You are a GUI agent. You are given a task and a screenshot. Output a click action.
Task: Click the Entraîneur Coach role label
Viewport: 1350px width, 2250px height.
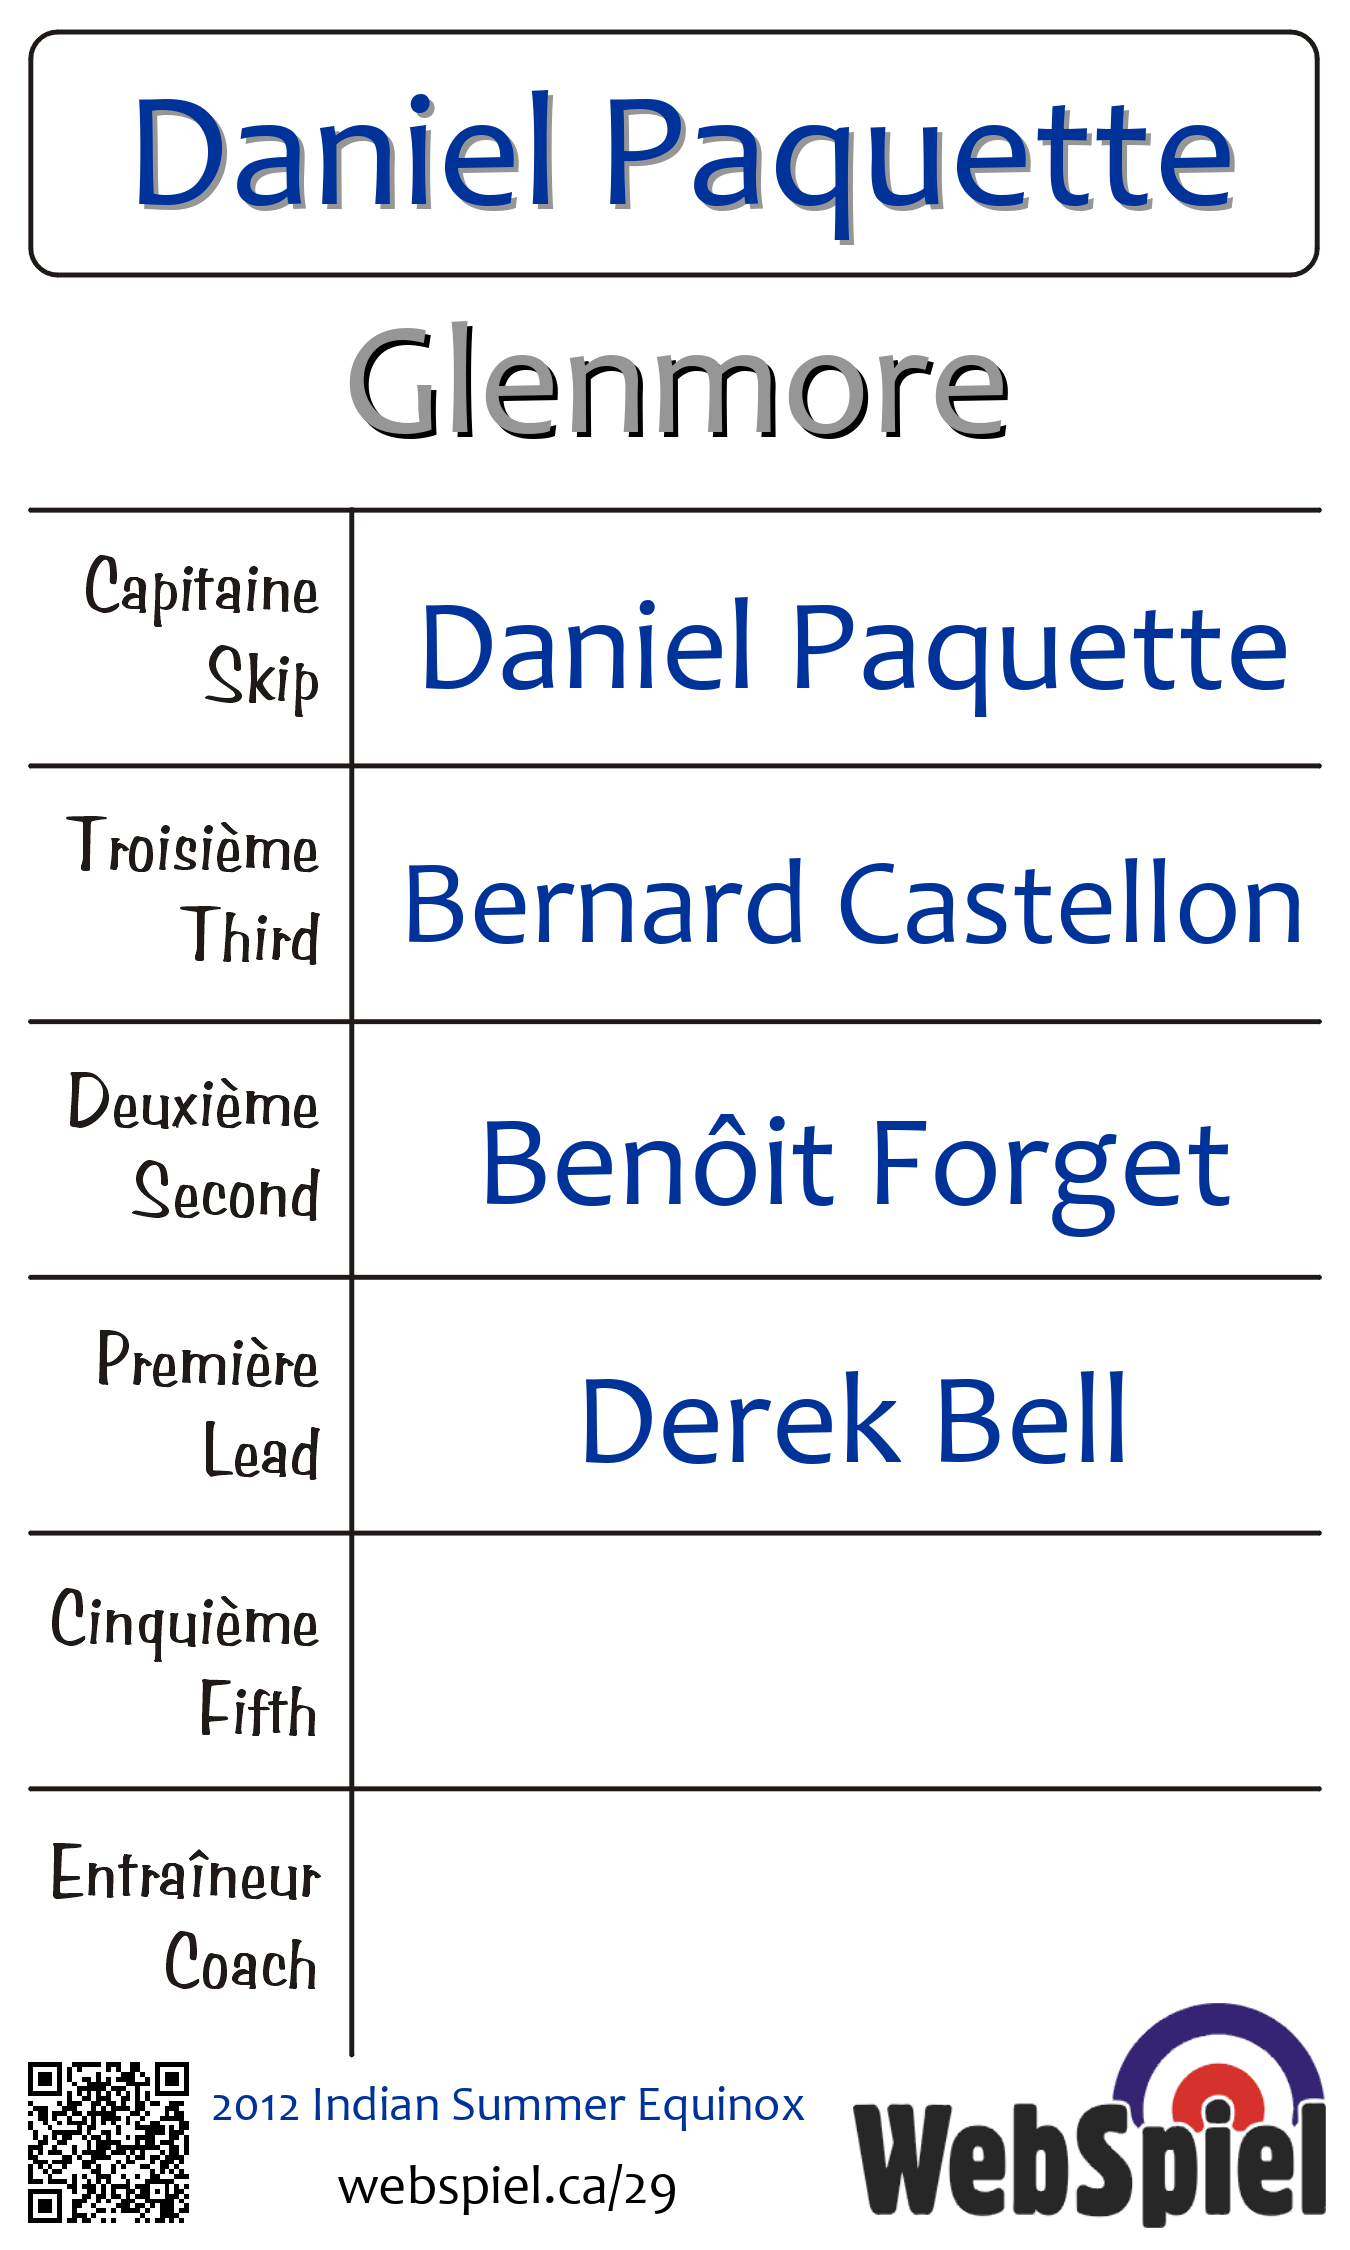coord(186,1917)
